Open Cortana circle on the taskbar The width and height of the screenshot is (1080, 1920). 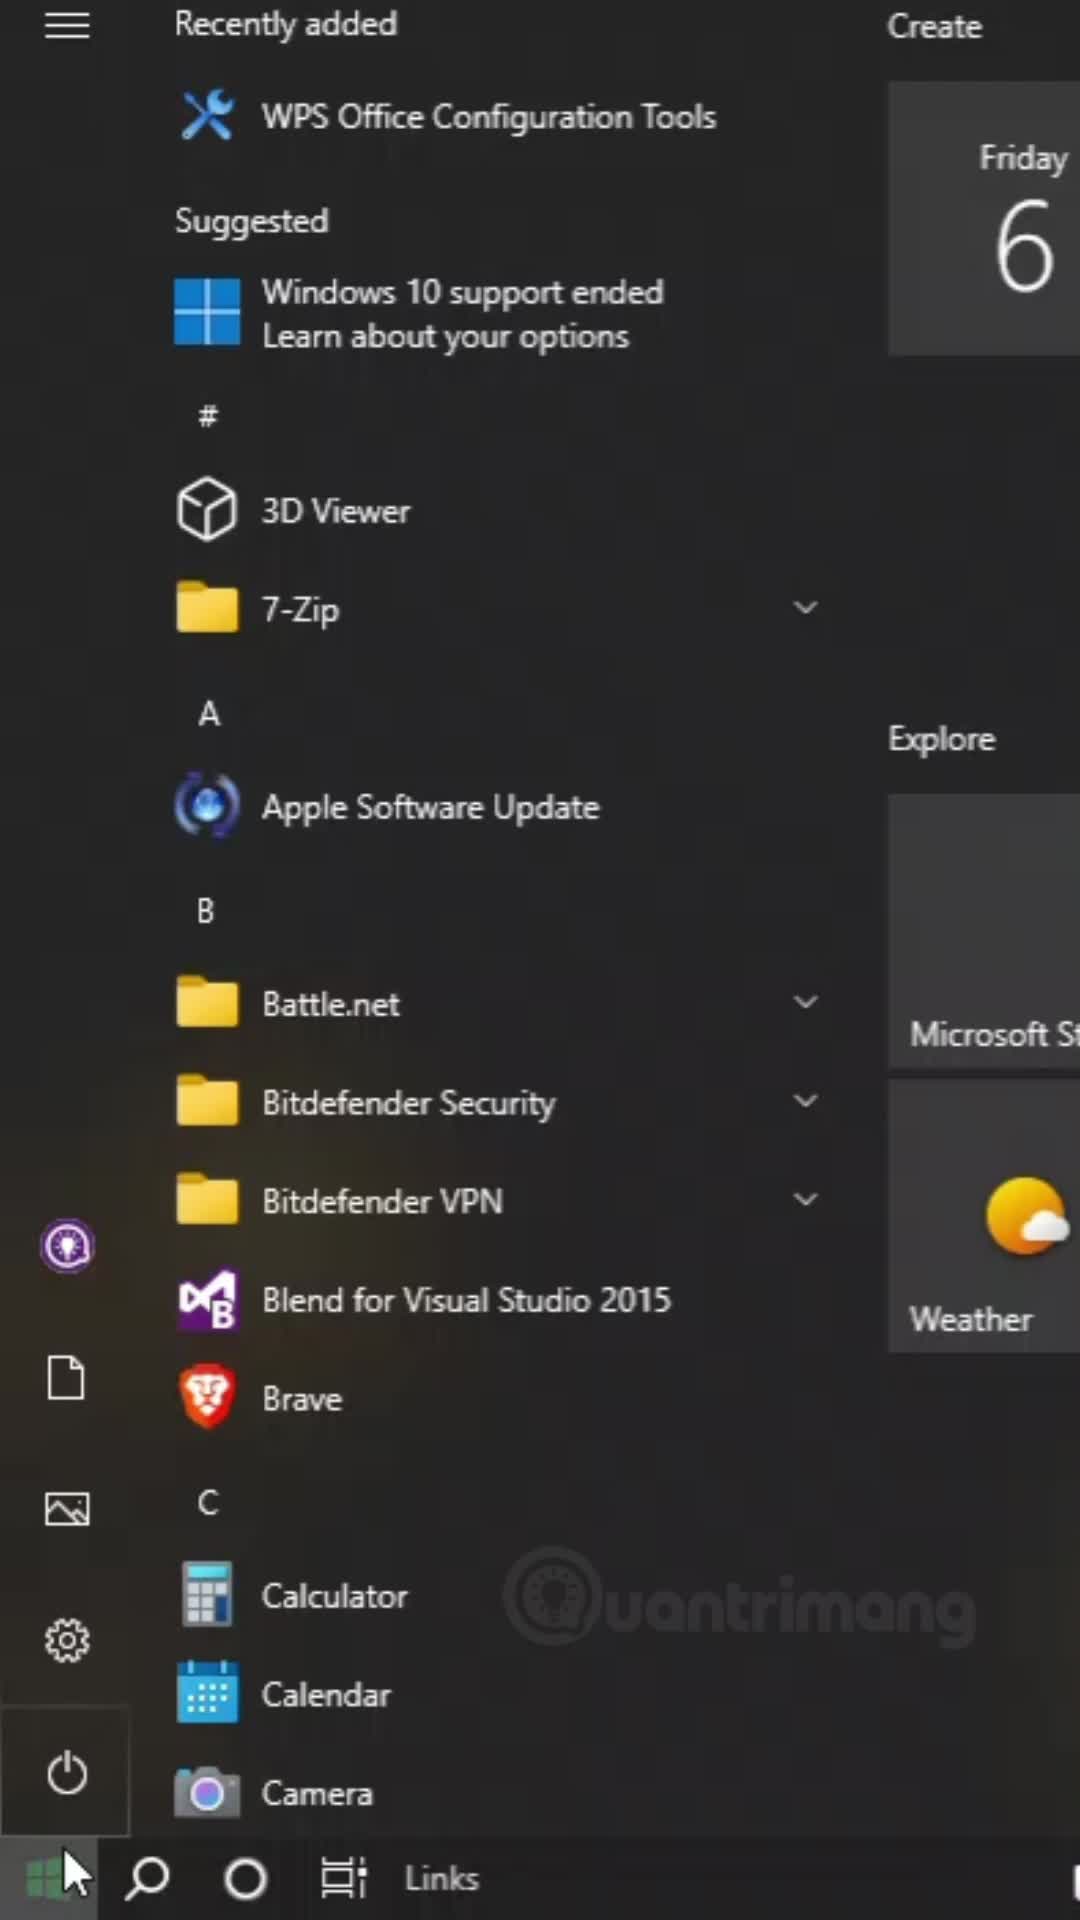pos(245,1879)
